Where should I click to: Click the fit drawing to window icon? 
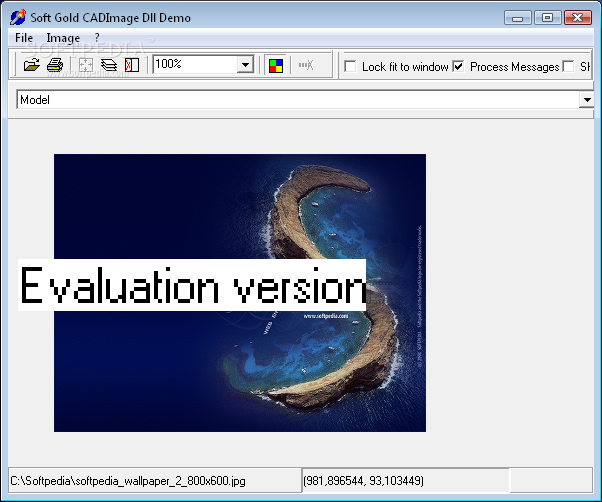point(86,65)
